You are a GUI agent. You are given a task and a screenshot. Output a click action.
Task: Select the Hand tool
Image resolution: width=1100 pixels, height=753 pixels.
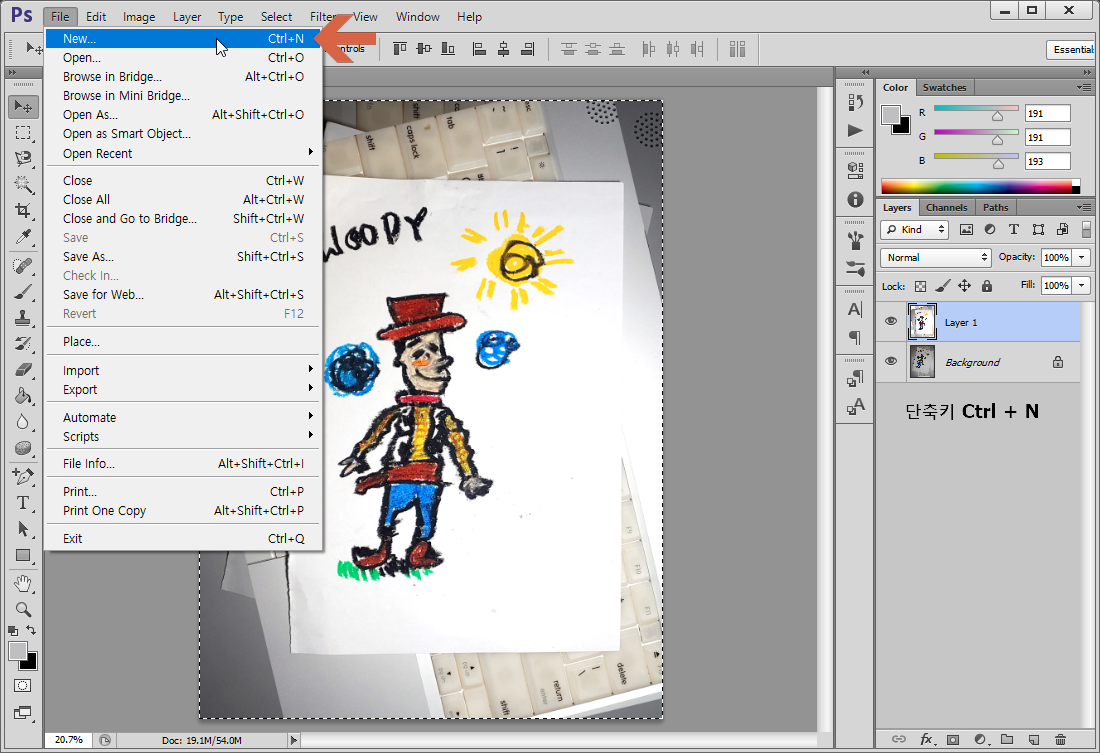coord(23,583)
